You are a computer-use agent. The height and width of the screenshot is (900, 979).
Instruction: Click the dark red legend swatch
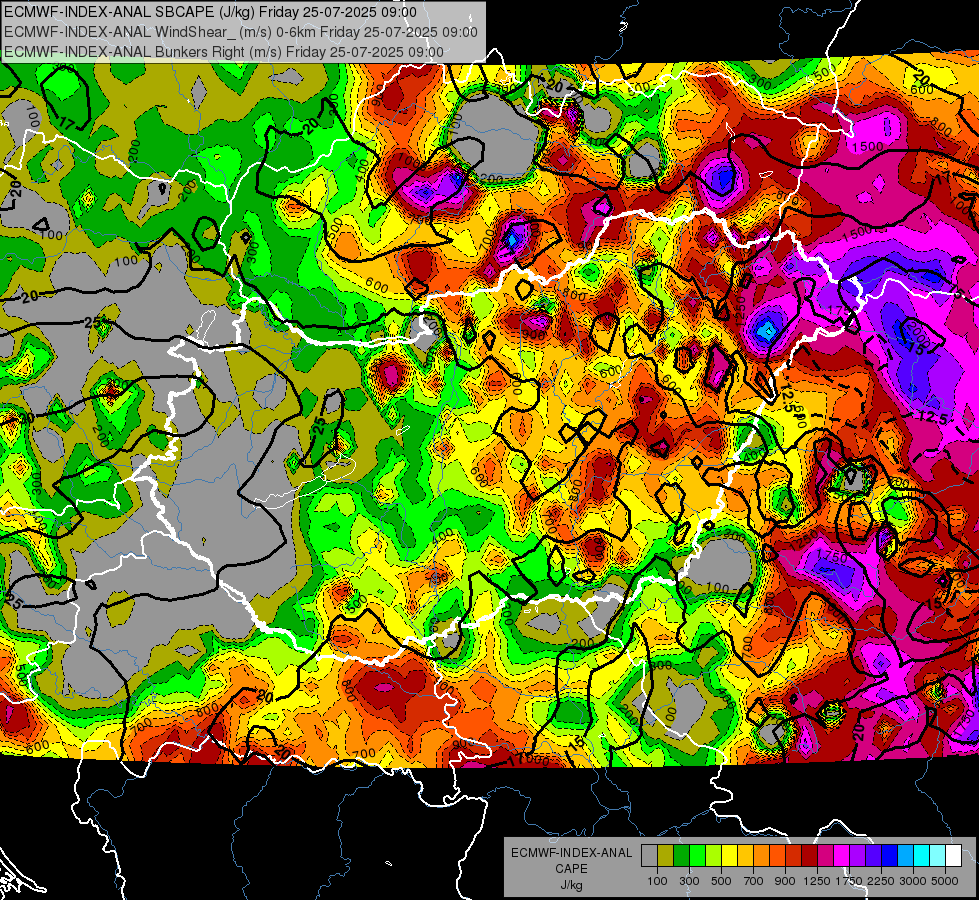point(809,855)
